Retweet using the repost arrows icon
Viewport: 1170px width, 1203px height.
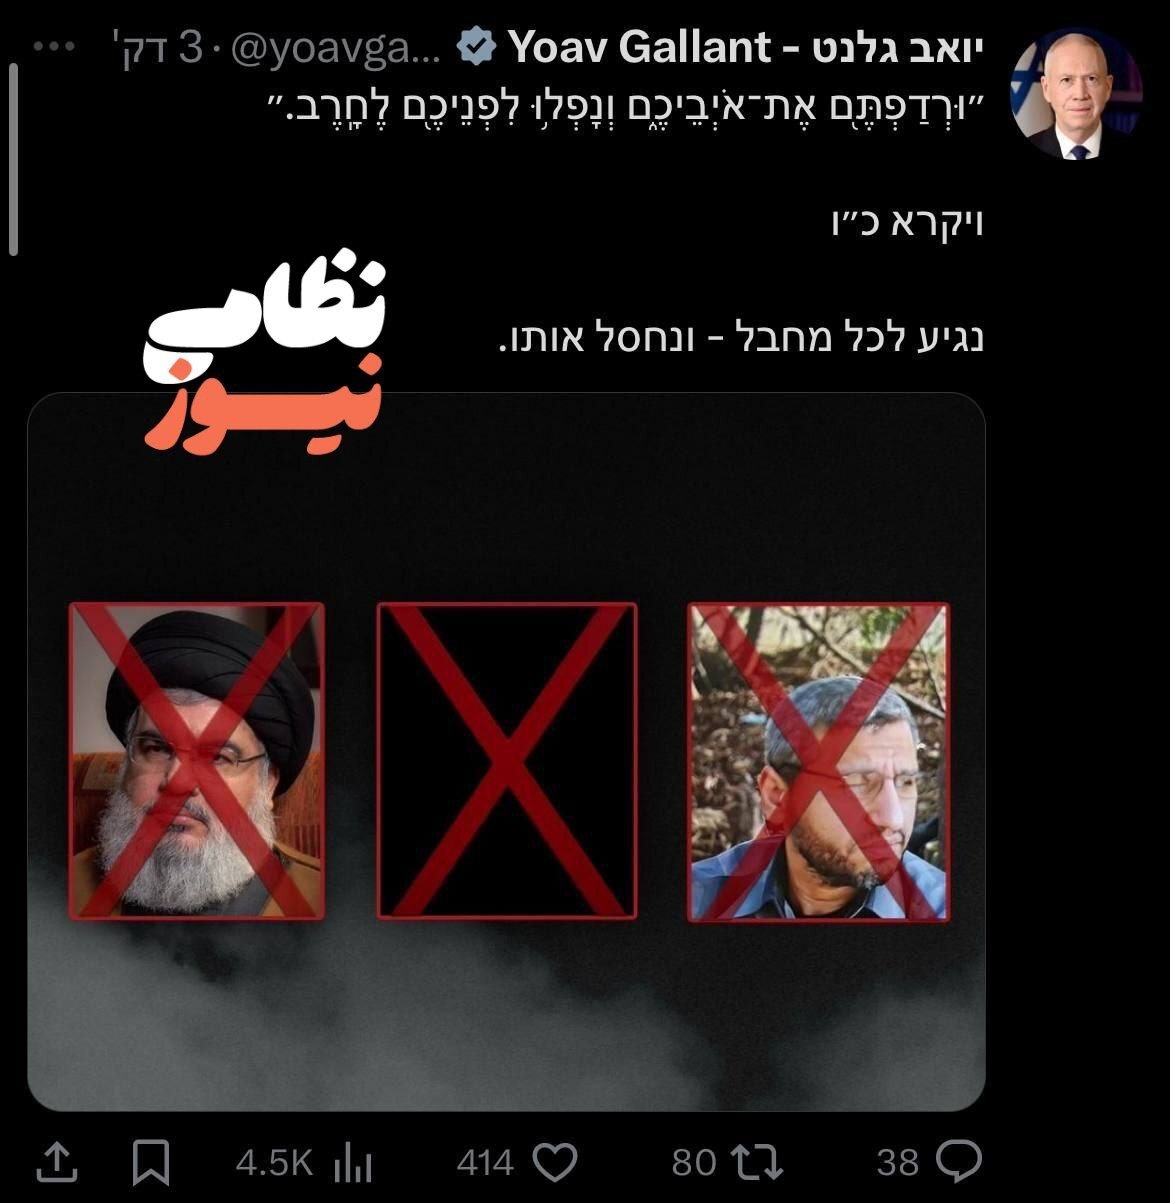757,1163
